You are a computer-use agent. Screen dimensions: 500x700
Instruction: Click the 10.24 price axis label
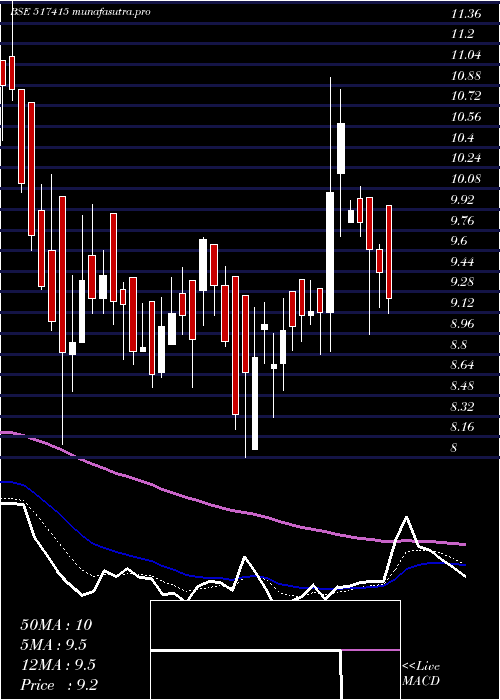click(466, 158)
